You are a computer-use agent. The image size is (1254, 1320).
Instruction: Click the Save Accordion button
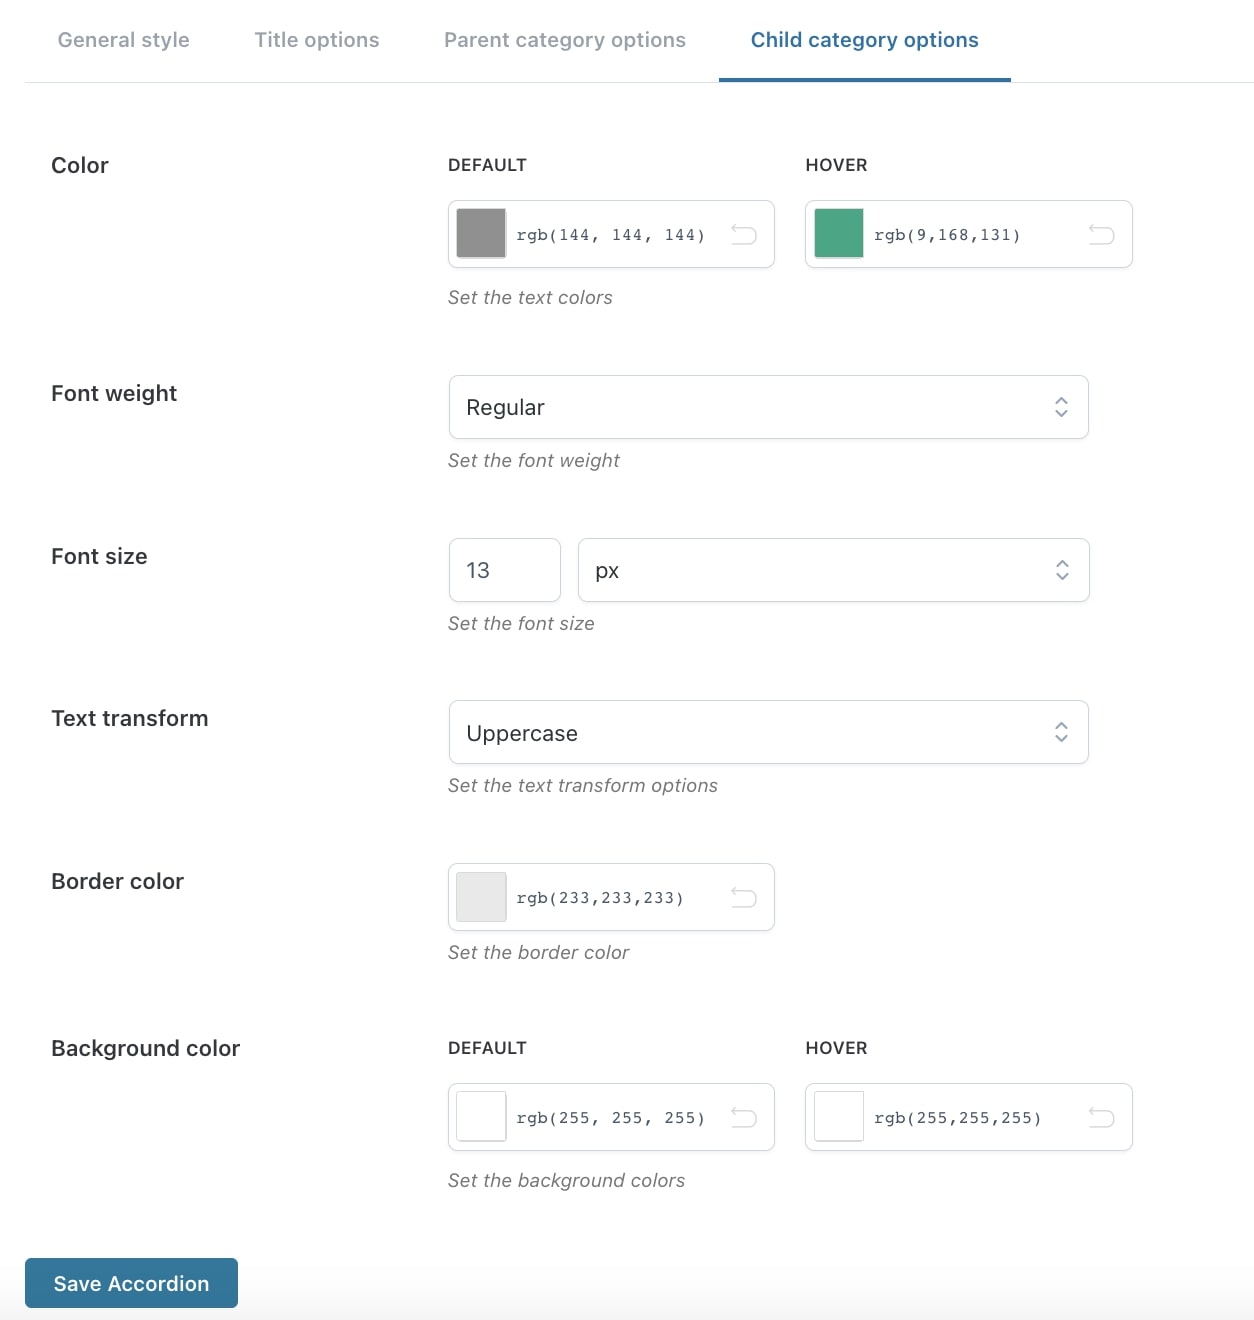click(131, 1283)
